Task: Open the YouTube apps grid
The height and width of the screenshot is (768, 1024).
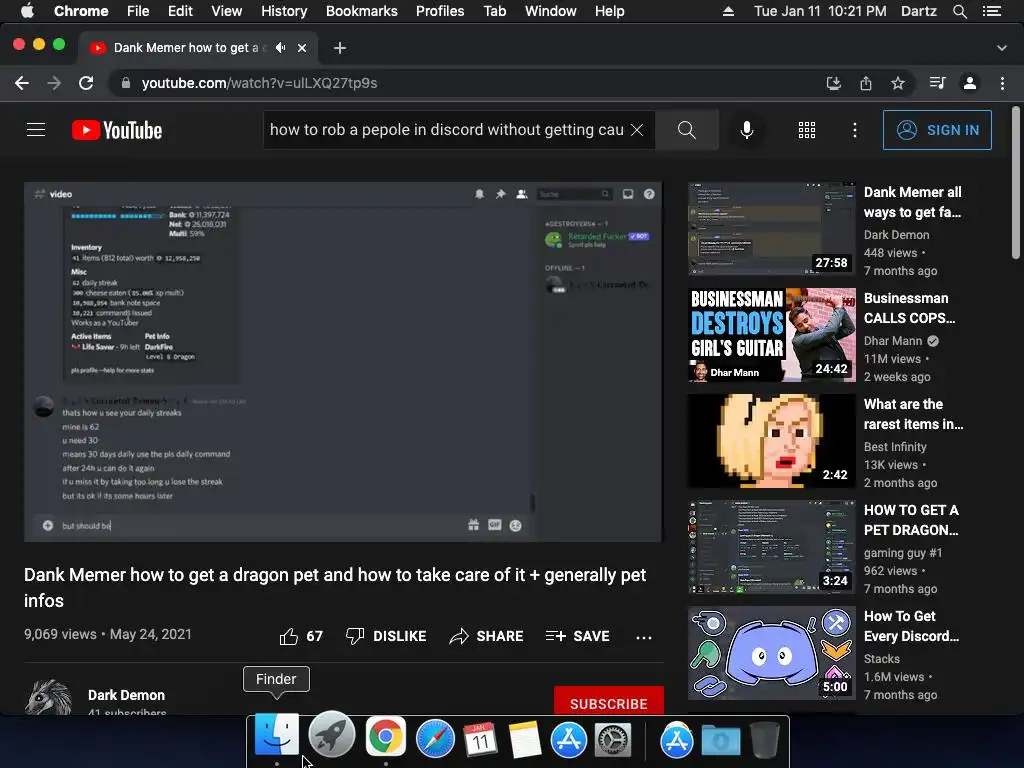Action: [807, 130]
